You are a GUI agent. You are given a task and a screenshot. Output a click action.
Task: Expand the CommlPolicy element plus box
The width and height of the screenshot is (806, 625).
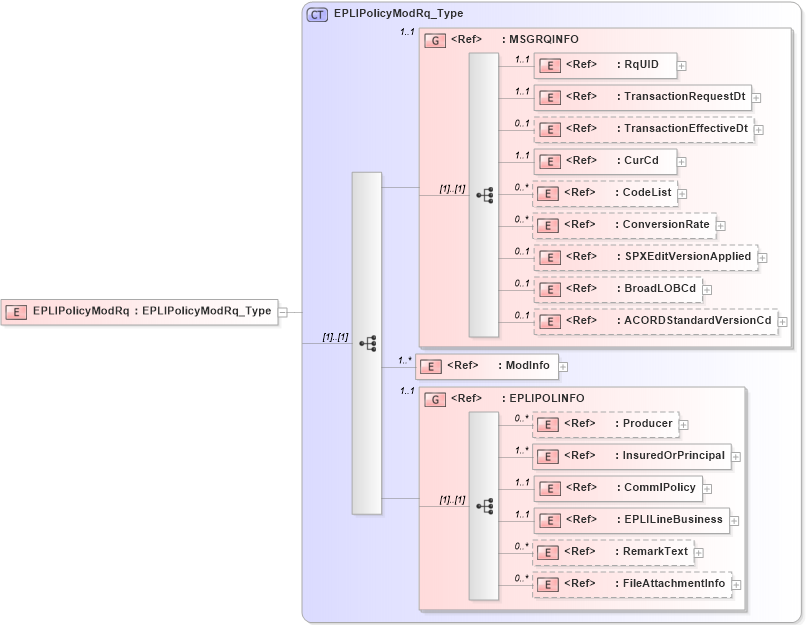(x=706, y=488)
